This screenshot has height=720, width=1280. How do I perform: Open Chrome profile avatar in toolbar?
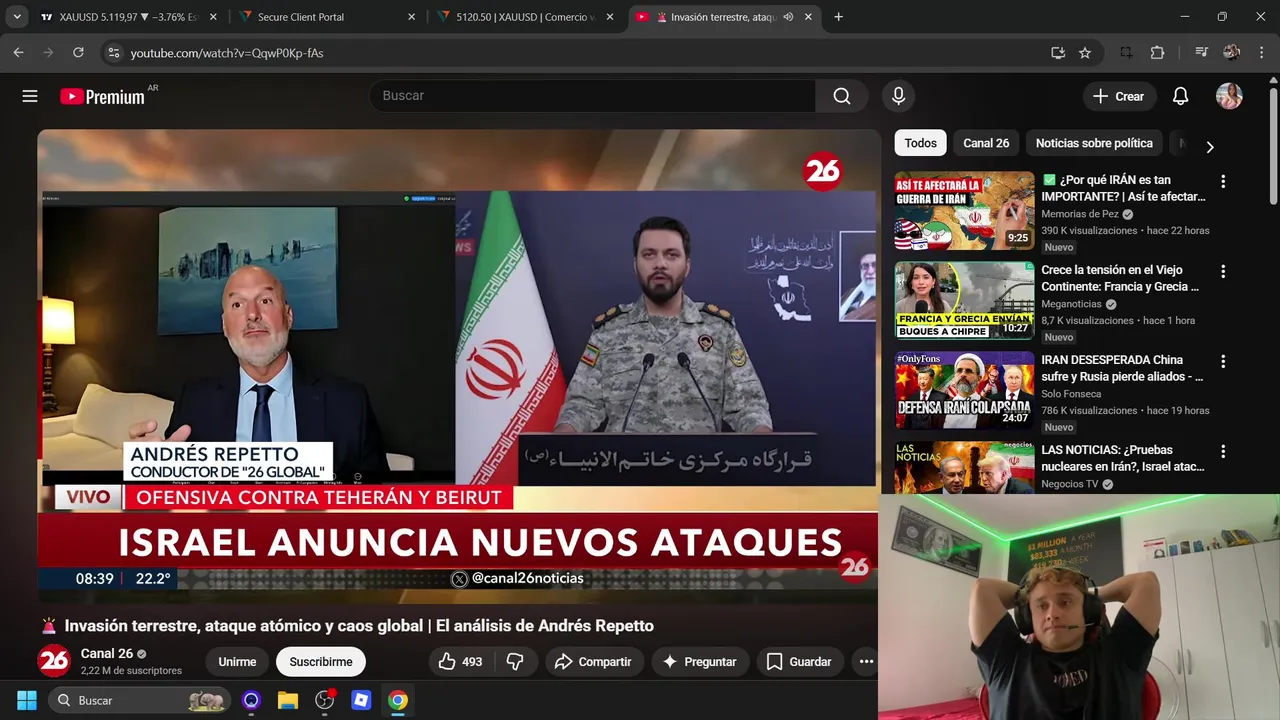coord(1231,53)
